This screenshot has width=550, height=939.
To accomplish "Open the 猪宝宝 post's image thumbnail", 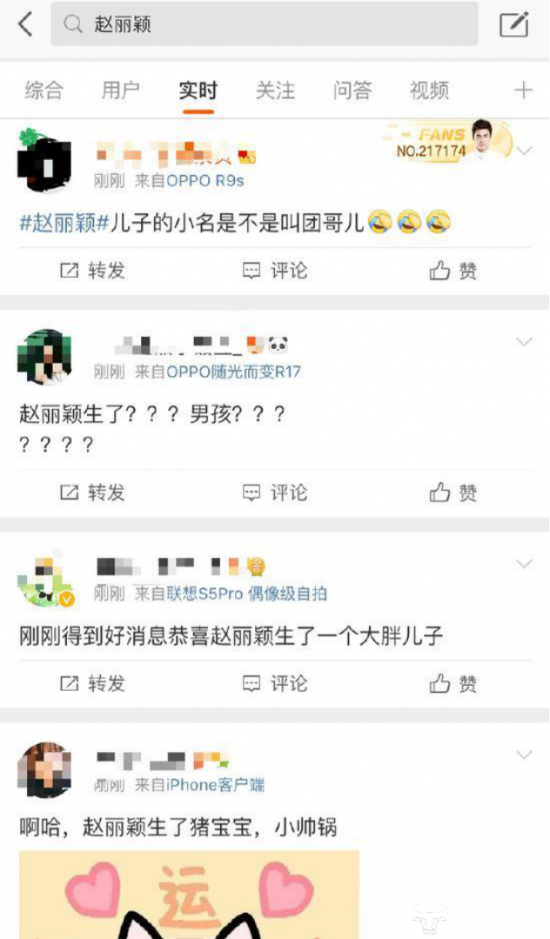I will [189, 895].
